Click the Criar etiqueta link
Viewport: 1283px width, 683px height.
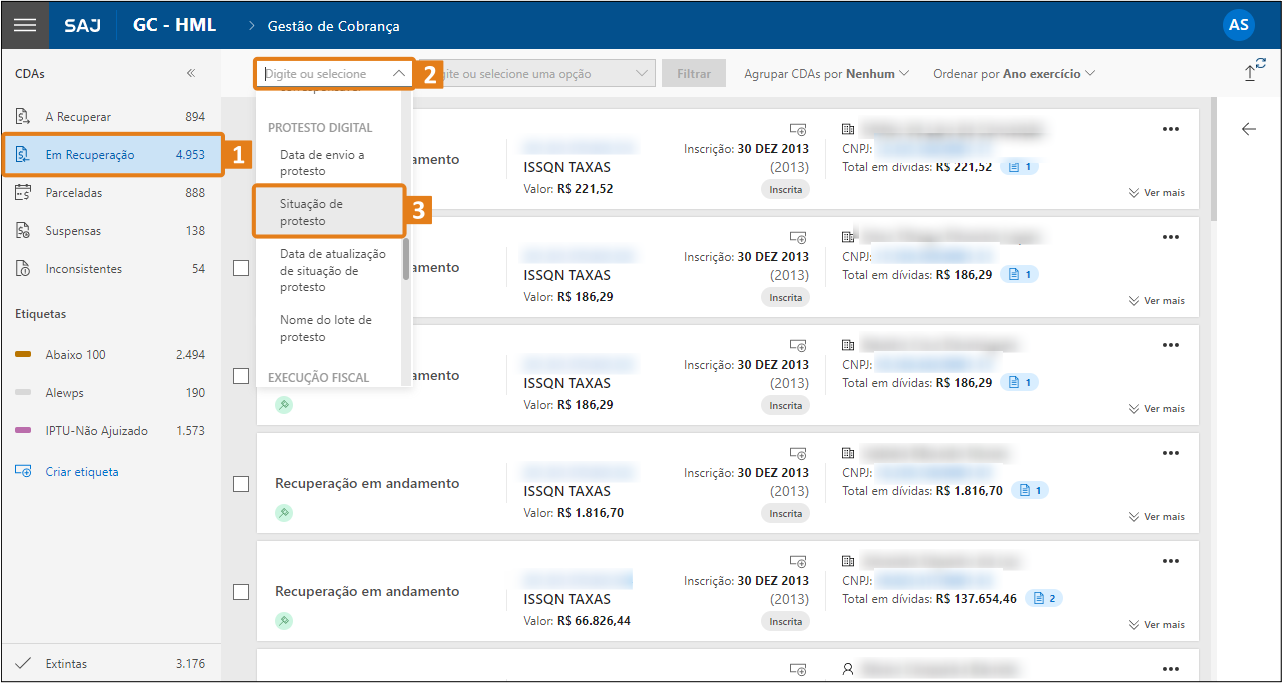tap(82, 472)
